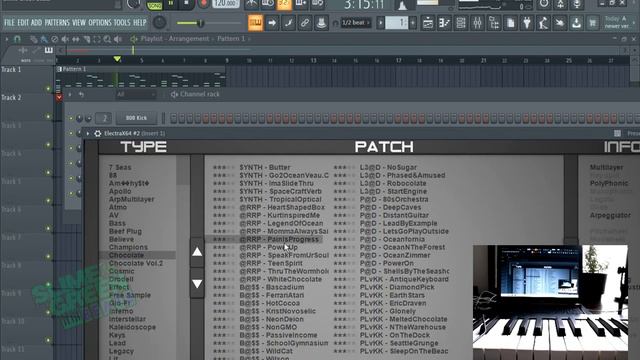Open pattern selector arrow left of pattern number
Screen dimensions: 640x360
click(380, 23)
